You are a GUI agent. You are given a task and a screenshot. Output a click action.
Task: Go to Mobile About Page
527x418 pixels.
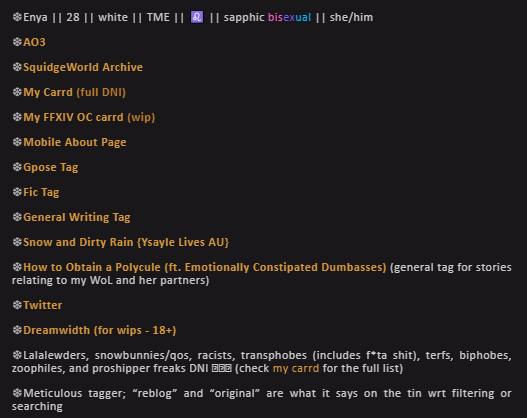pos(75,142)
